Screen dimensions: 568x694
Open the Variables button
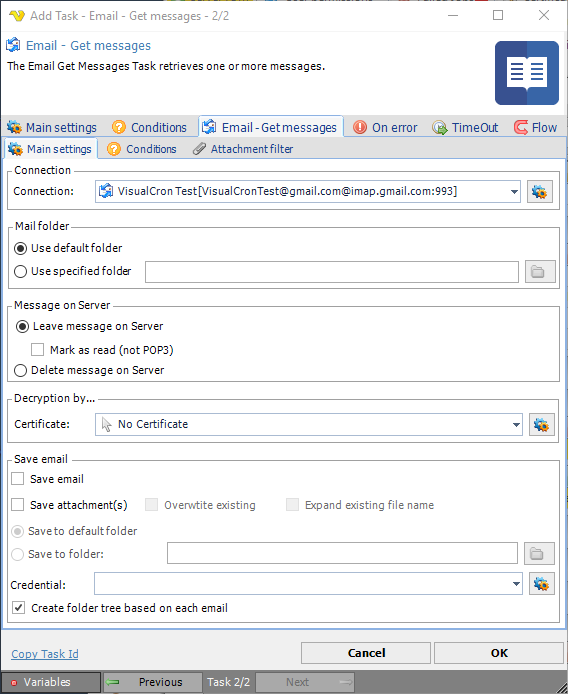50,682
